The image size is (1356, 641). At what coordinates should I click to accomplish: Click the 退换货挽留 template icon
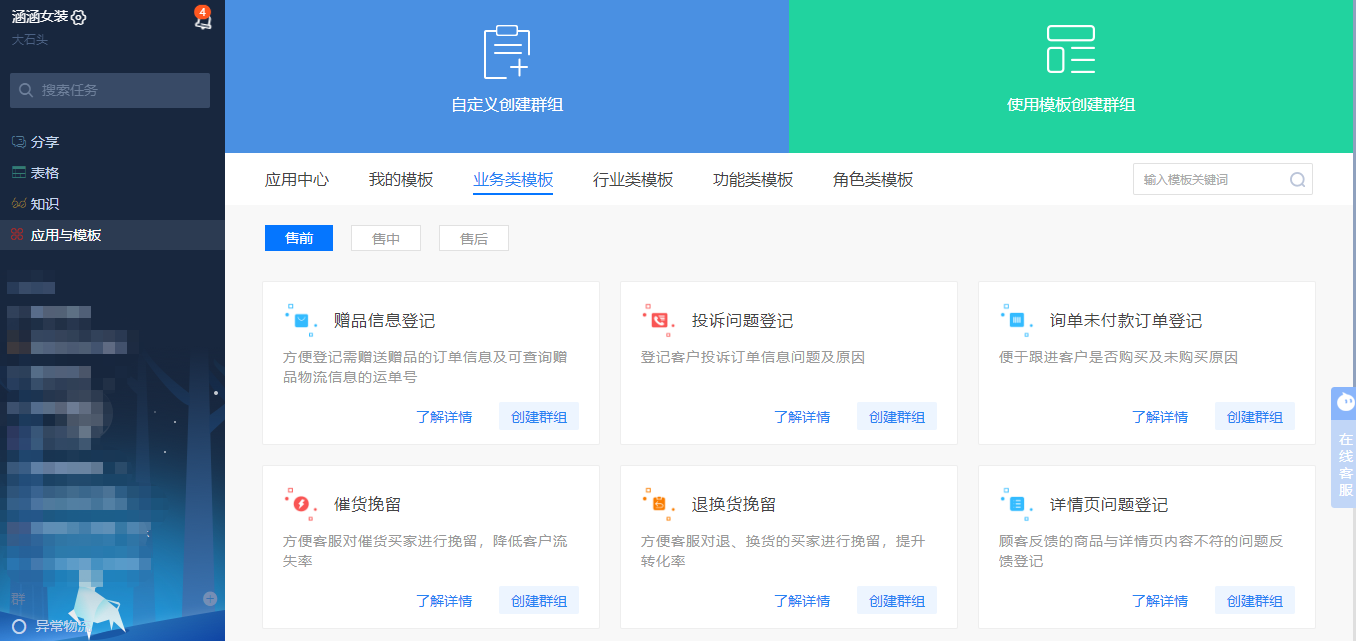coord(659,504)
